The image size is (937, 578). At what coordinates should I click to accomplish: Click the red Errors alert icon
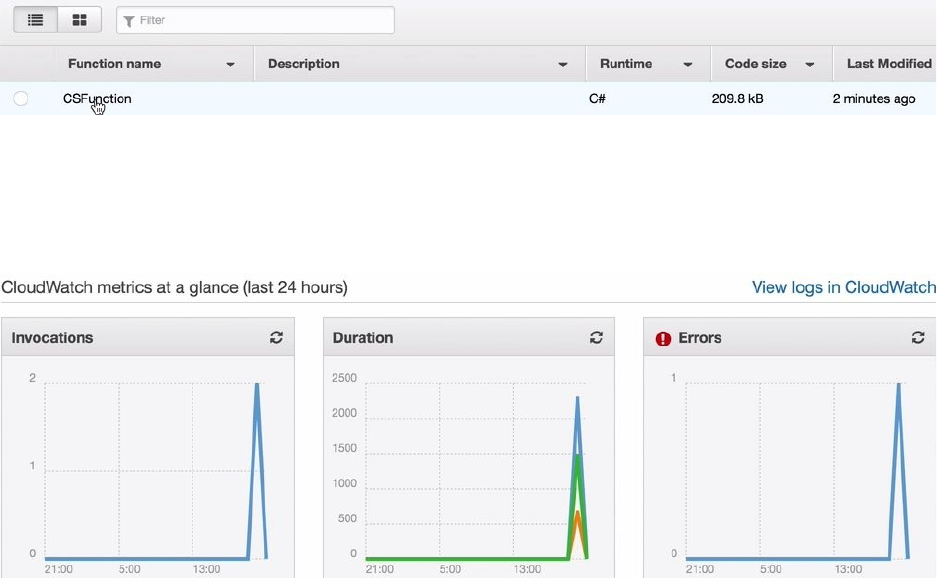point(663,339)
